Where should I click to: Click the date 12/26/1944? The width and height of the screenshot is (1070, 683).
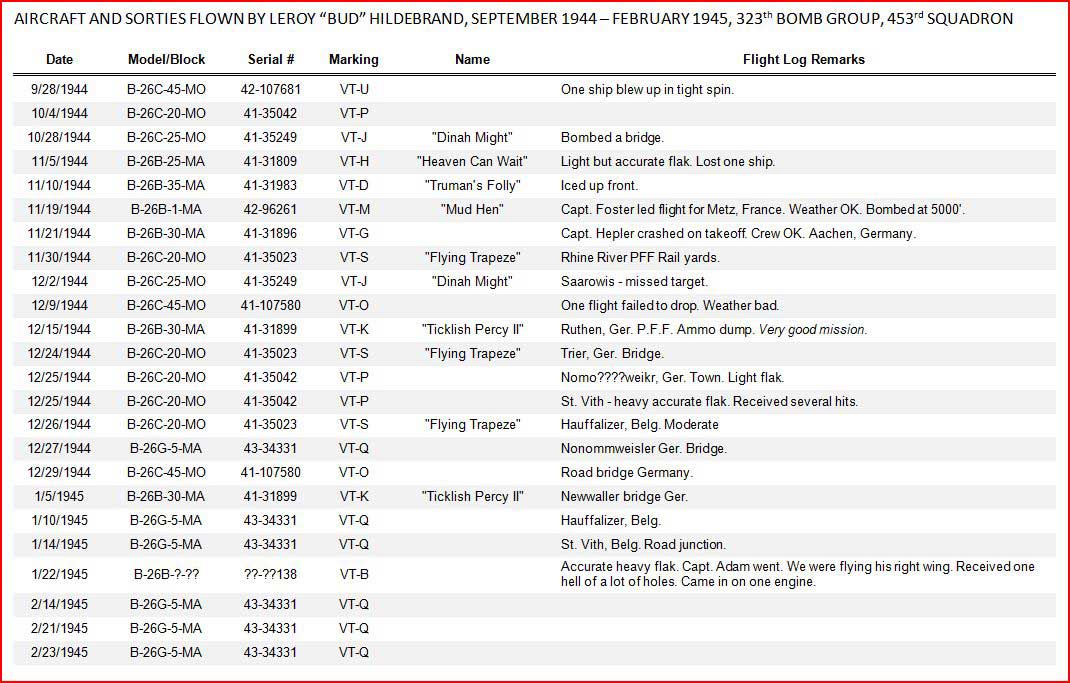(59, 424)
